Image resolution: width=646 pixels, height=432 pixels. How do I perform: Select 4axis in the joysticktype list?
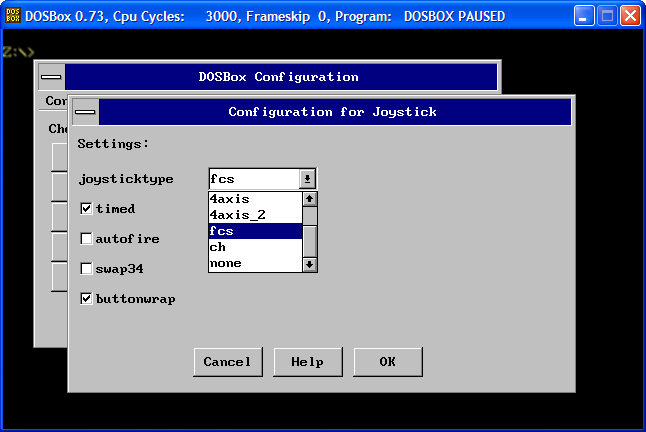(255, 199)
